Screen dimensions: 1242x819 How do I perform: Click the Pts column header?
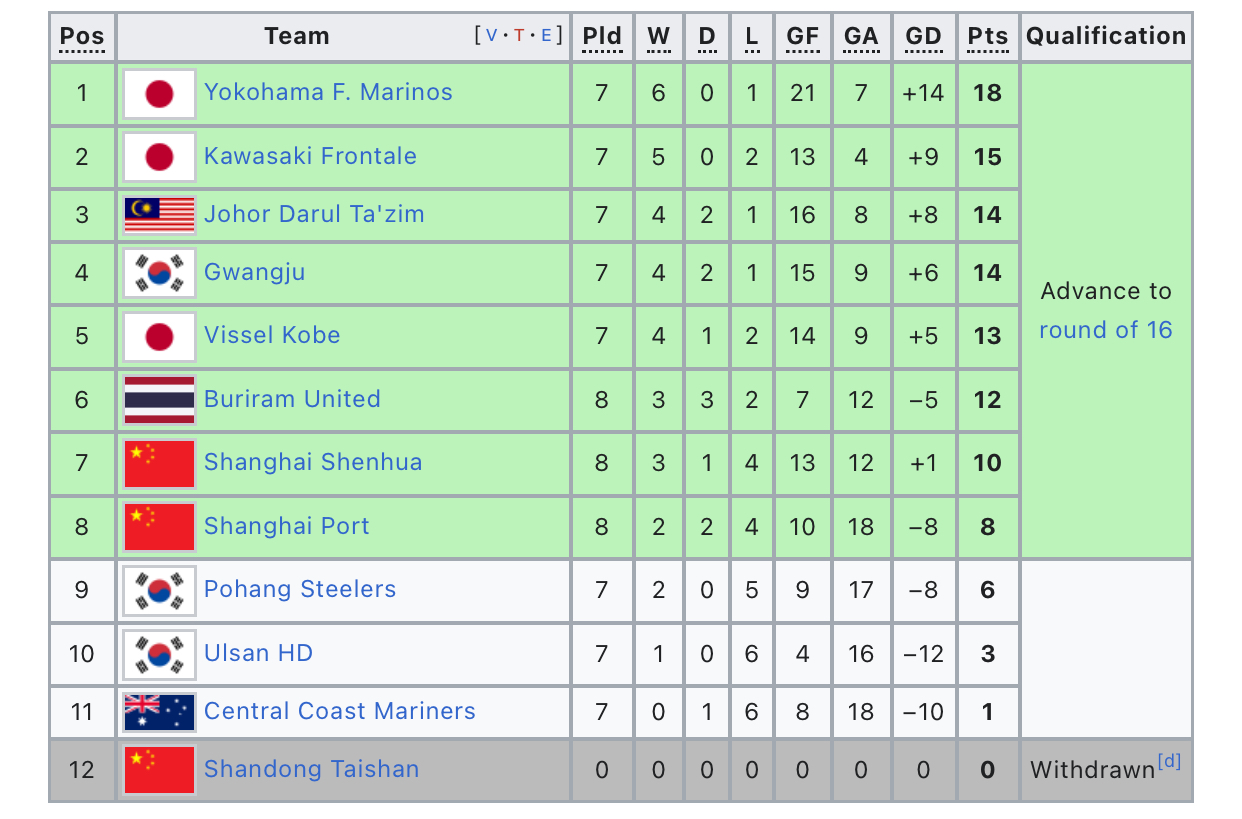988,37
